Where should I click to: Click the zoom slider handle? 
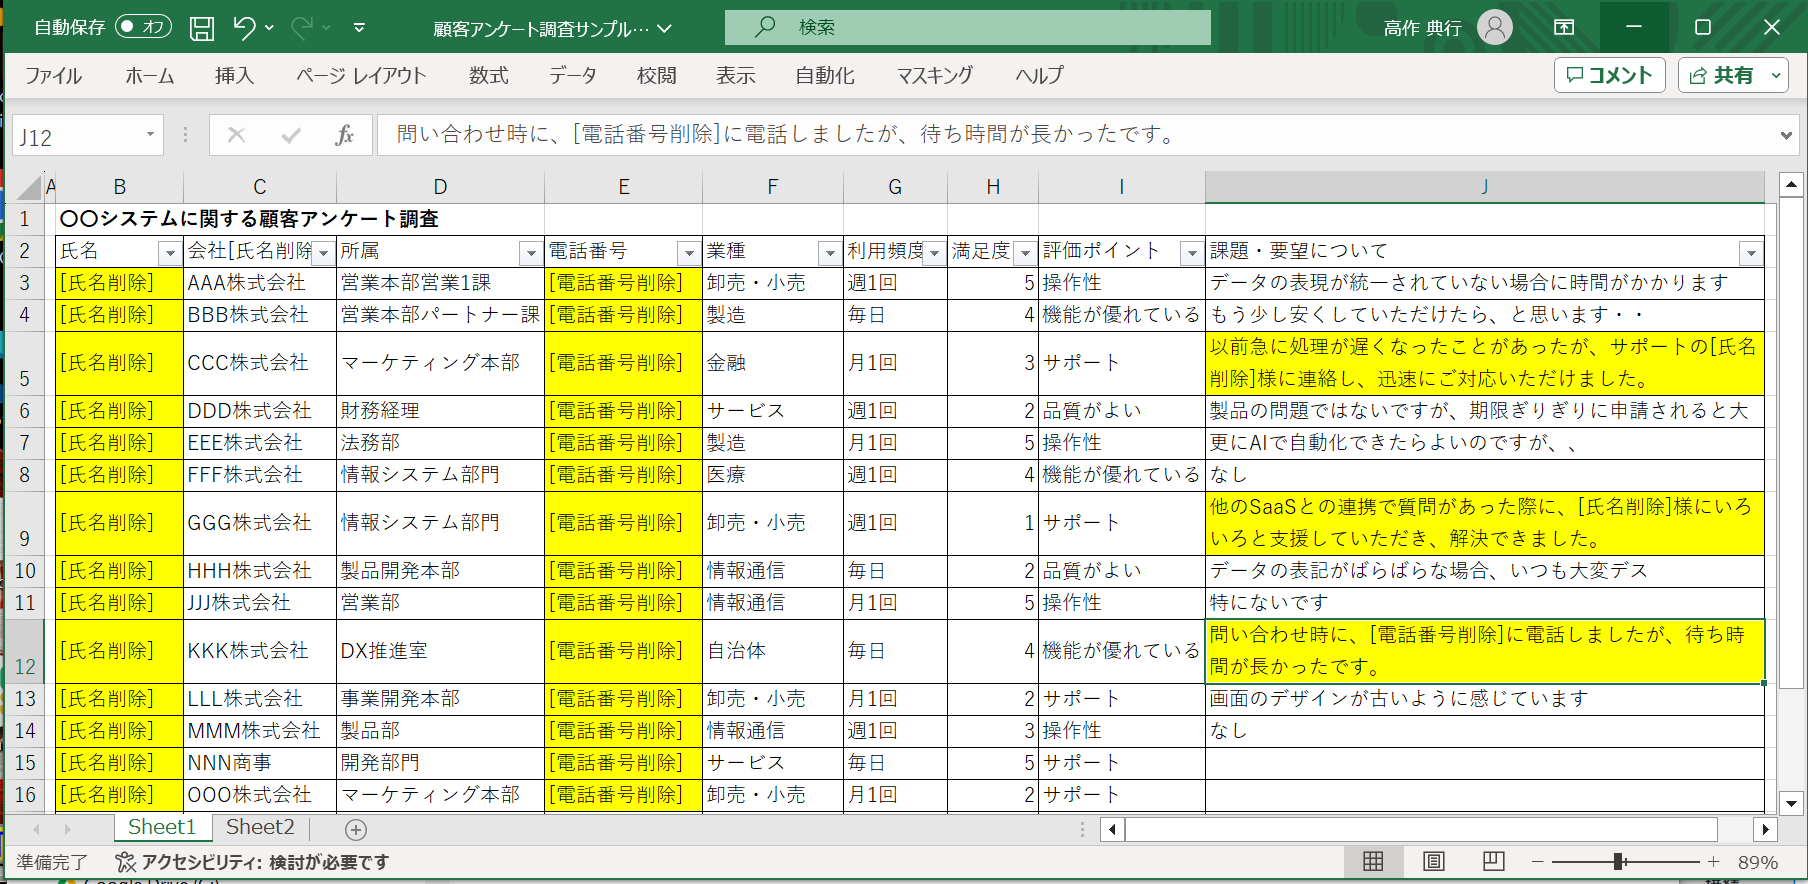[1618, 861]
